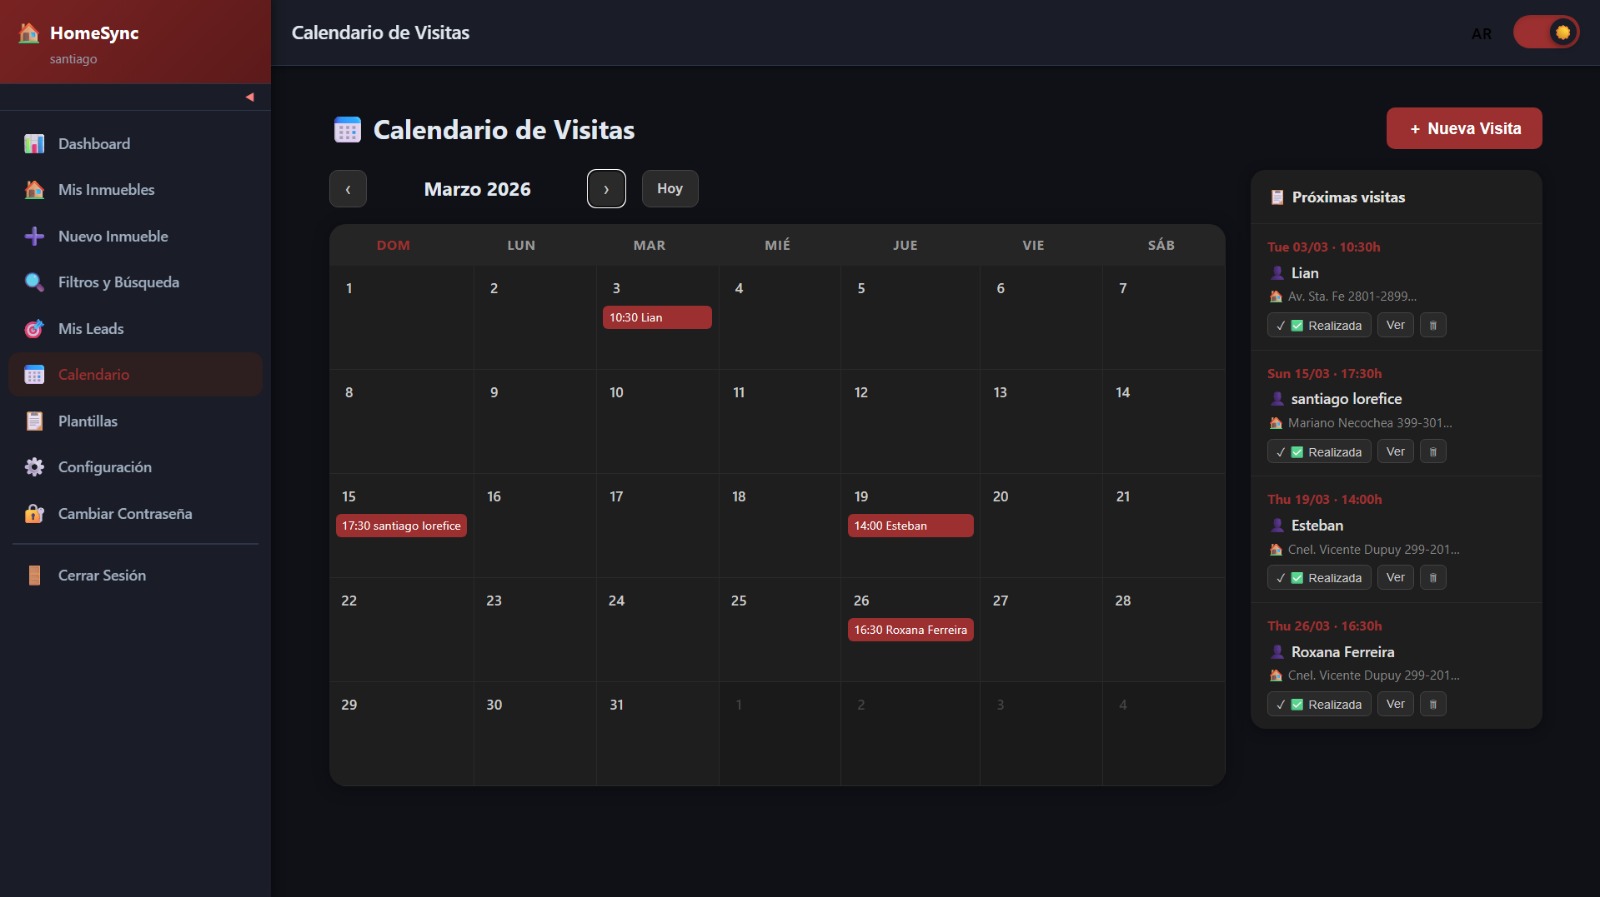This screenshot has width=1600, height=897.
Task: Open the 17:30 santiago lorefice event
Action: pos(401,526)
